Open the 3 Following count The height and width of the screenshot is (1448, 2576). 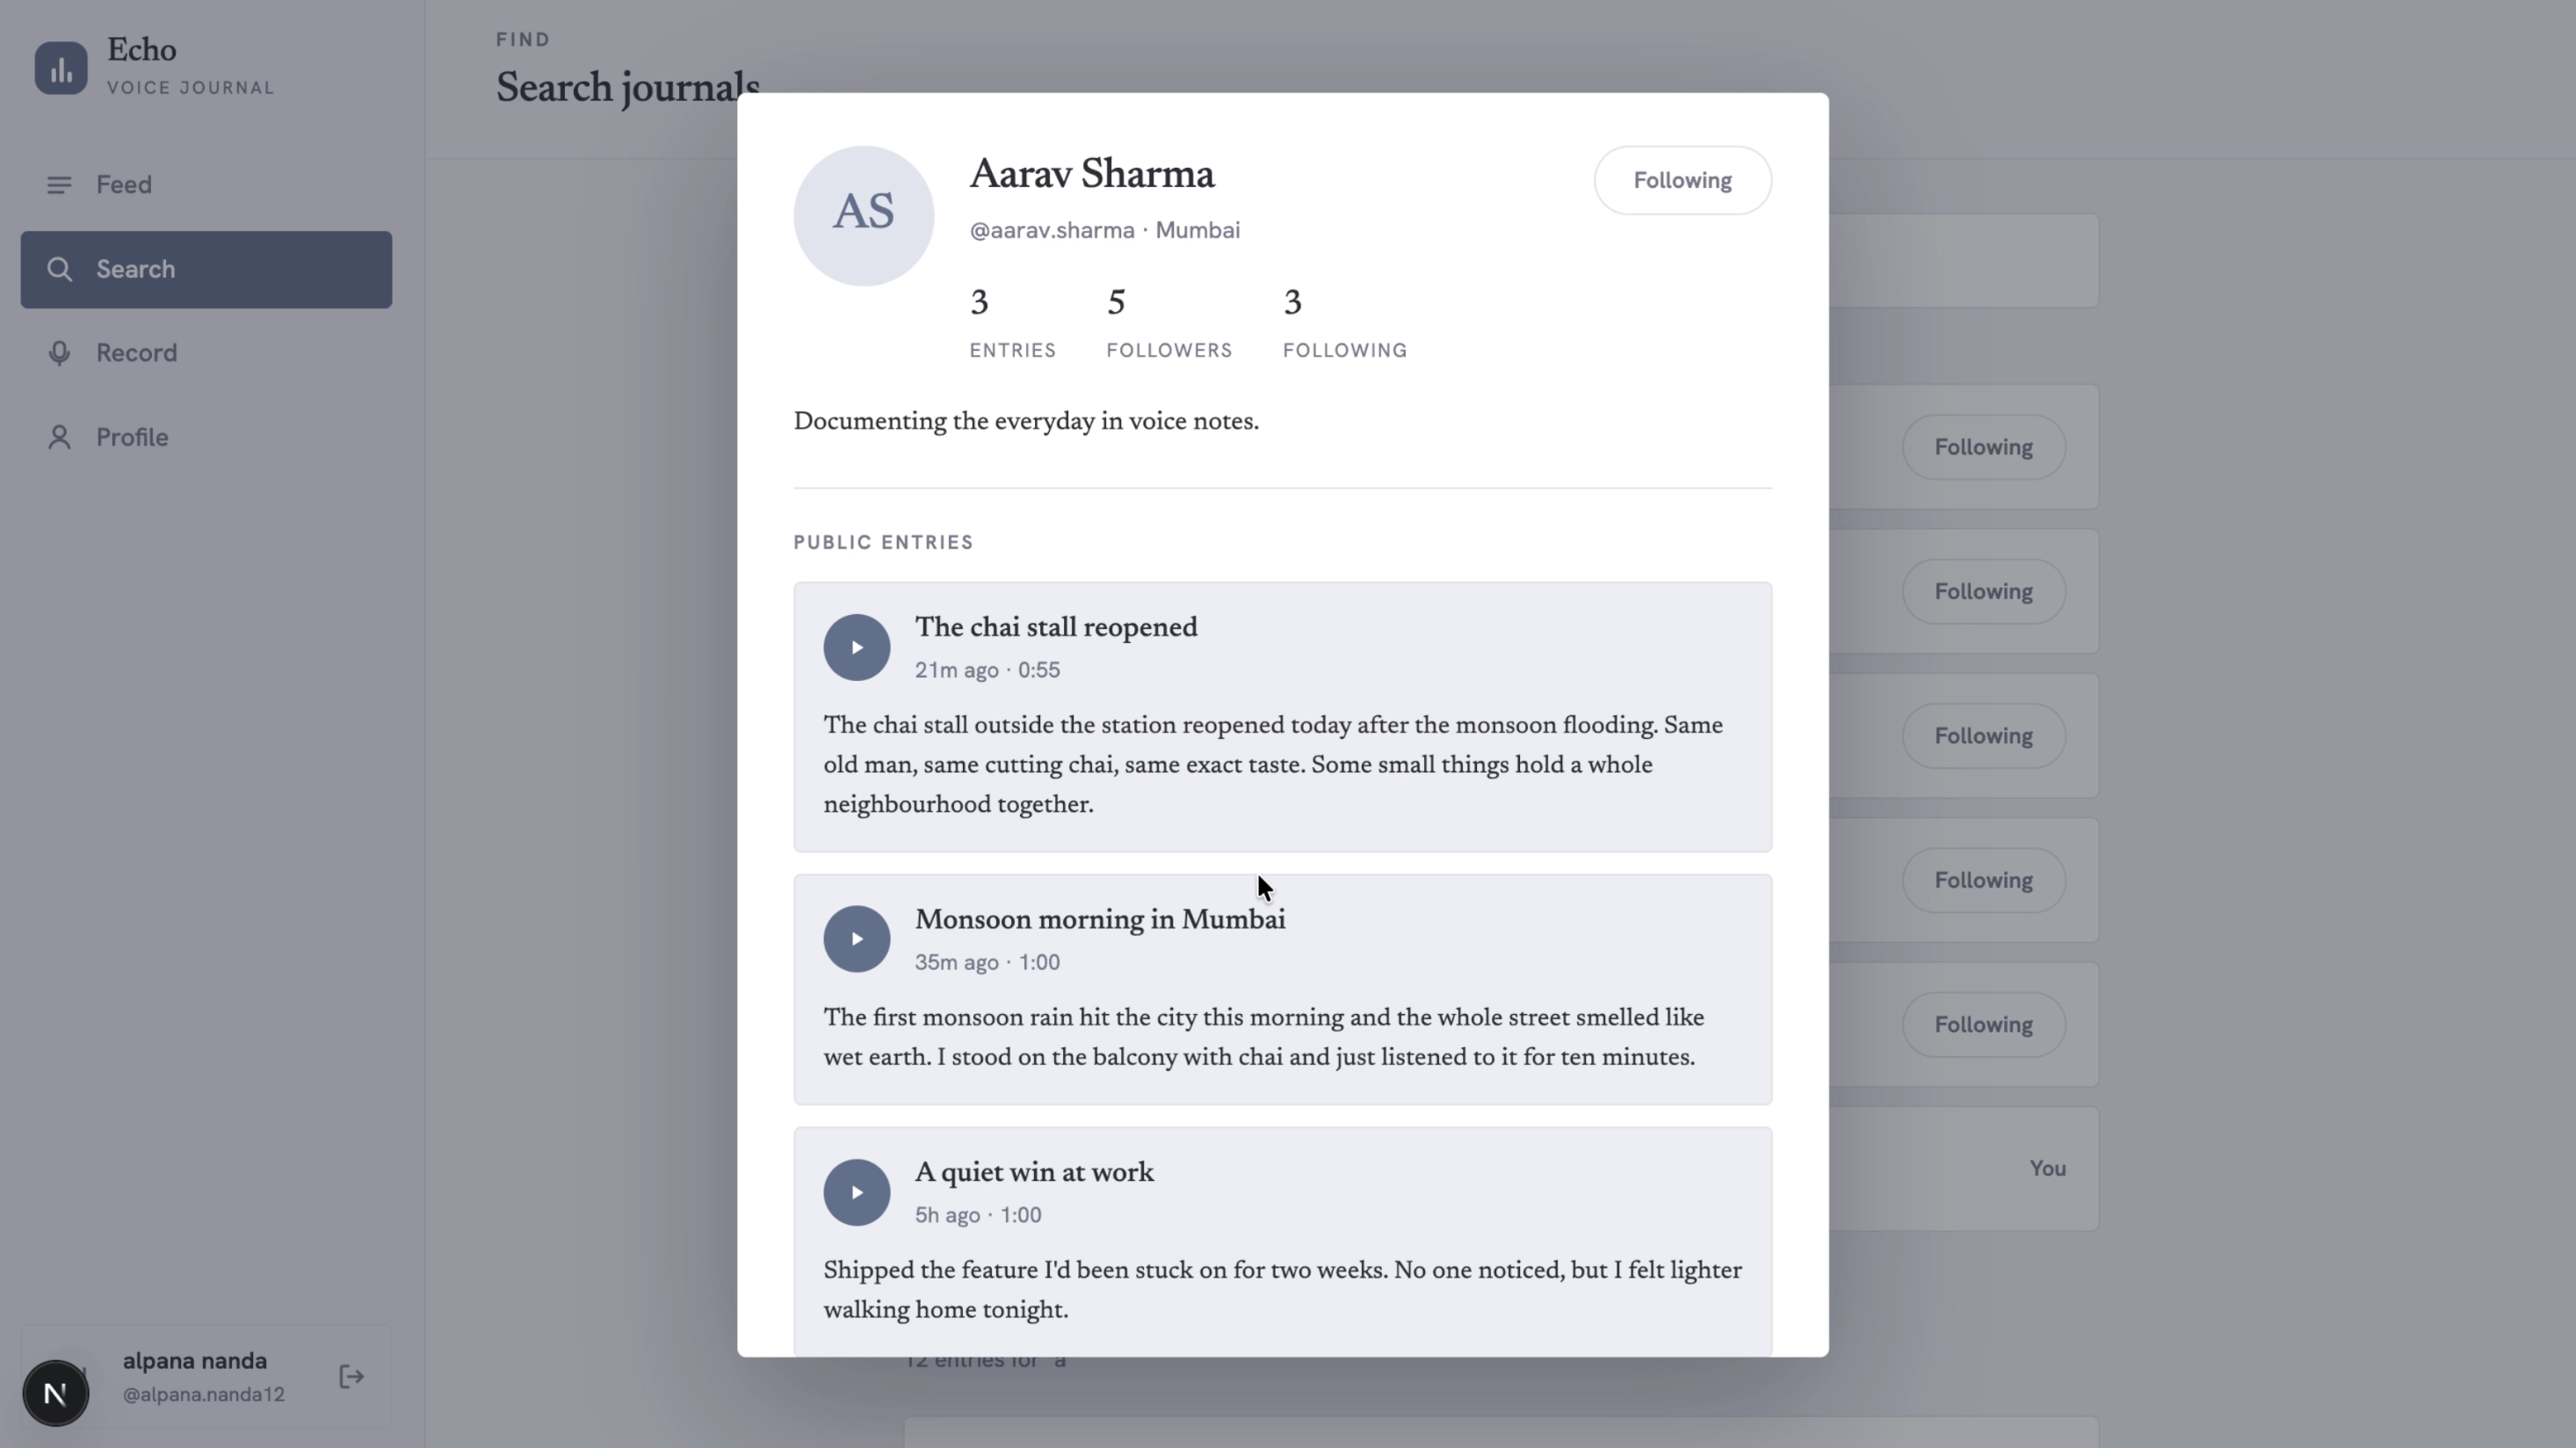point(1345,323)
